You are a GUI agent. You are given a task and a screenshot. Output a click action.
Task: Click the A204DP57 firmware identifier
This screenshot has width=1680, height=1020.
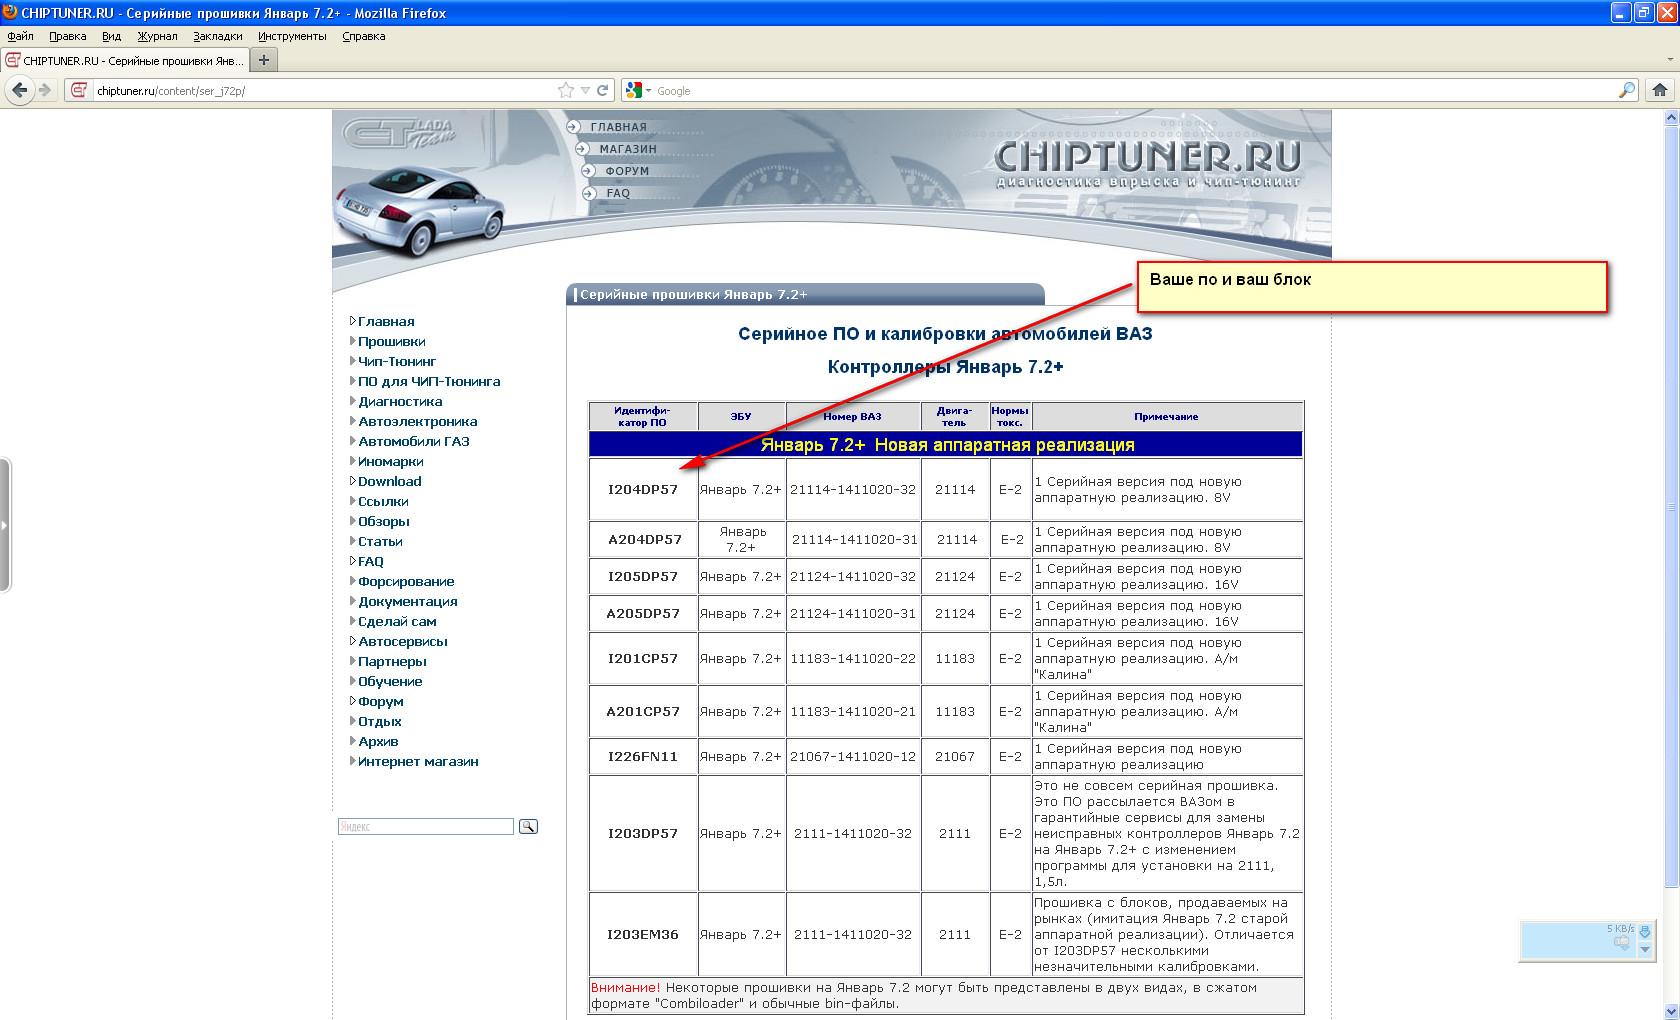(x=645, y=540)
